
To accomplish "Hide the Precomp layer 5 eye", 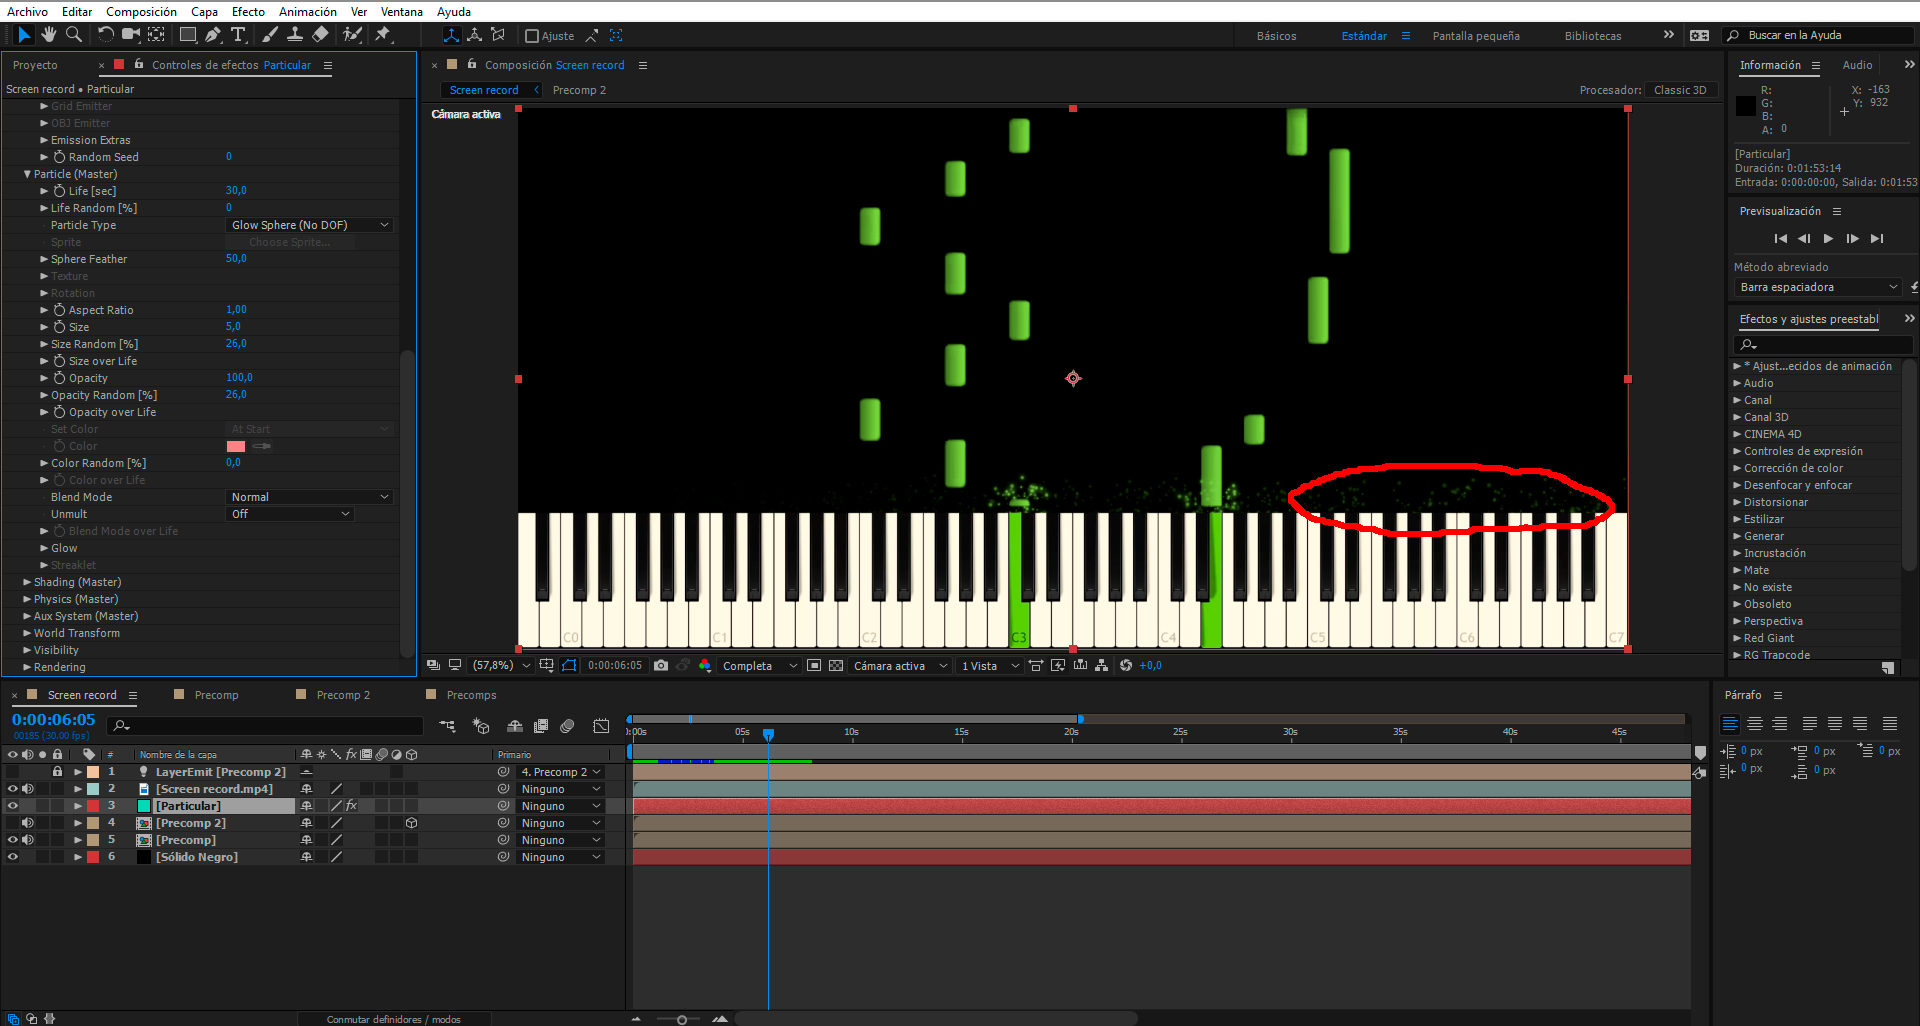I will [x=12, y=840].
